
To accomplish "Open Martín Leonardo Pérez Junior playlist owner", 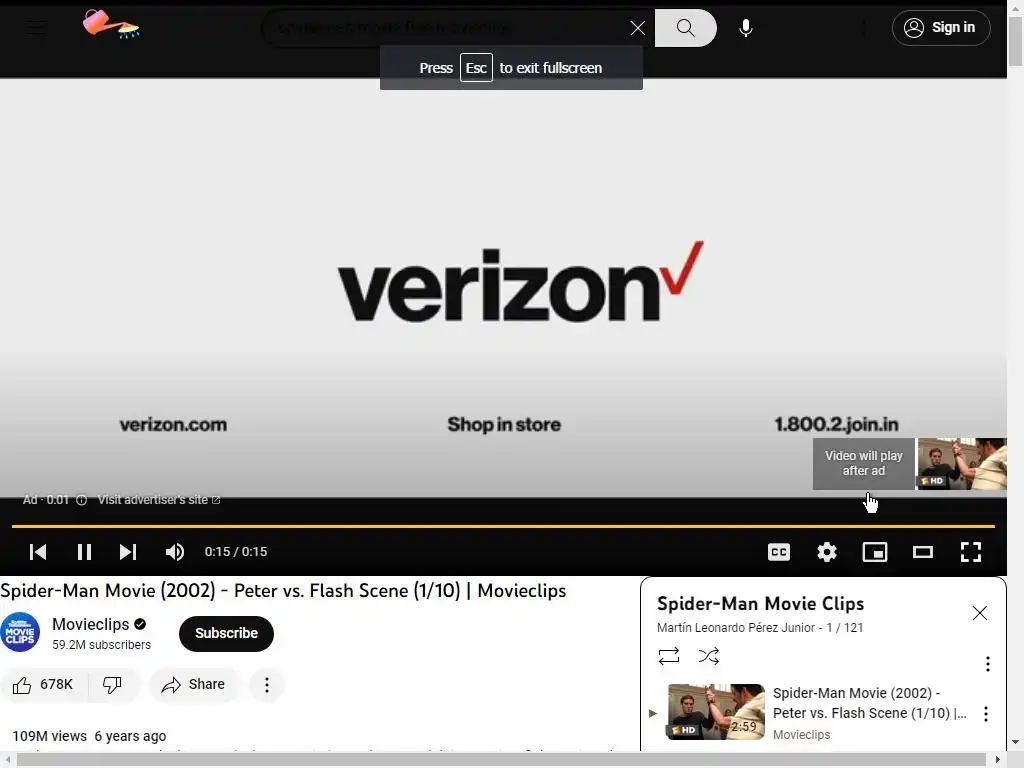I will (735, 628).
